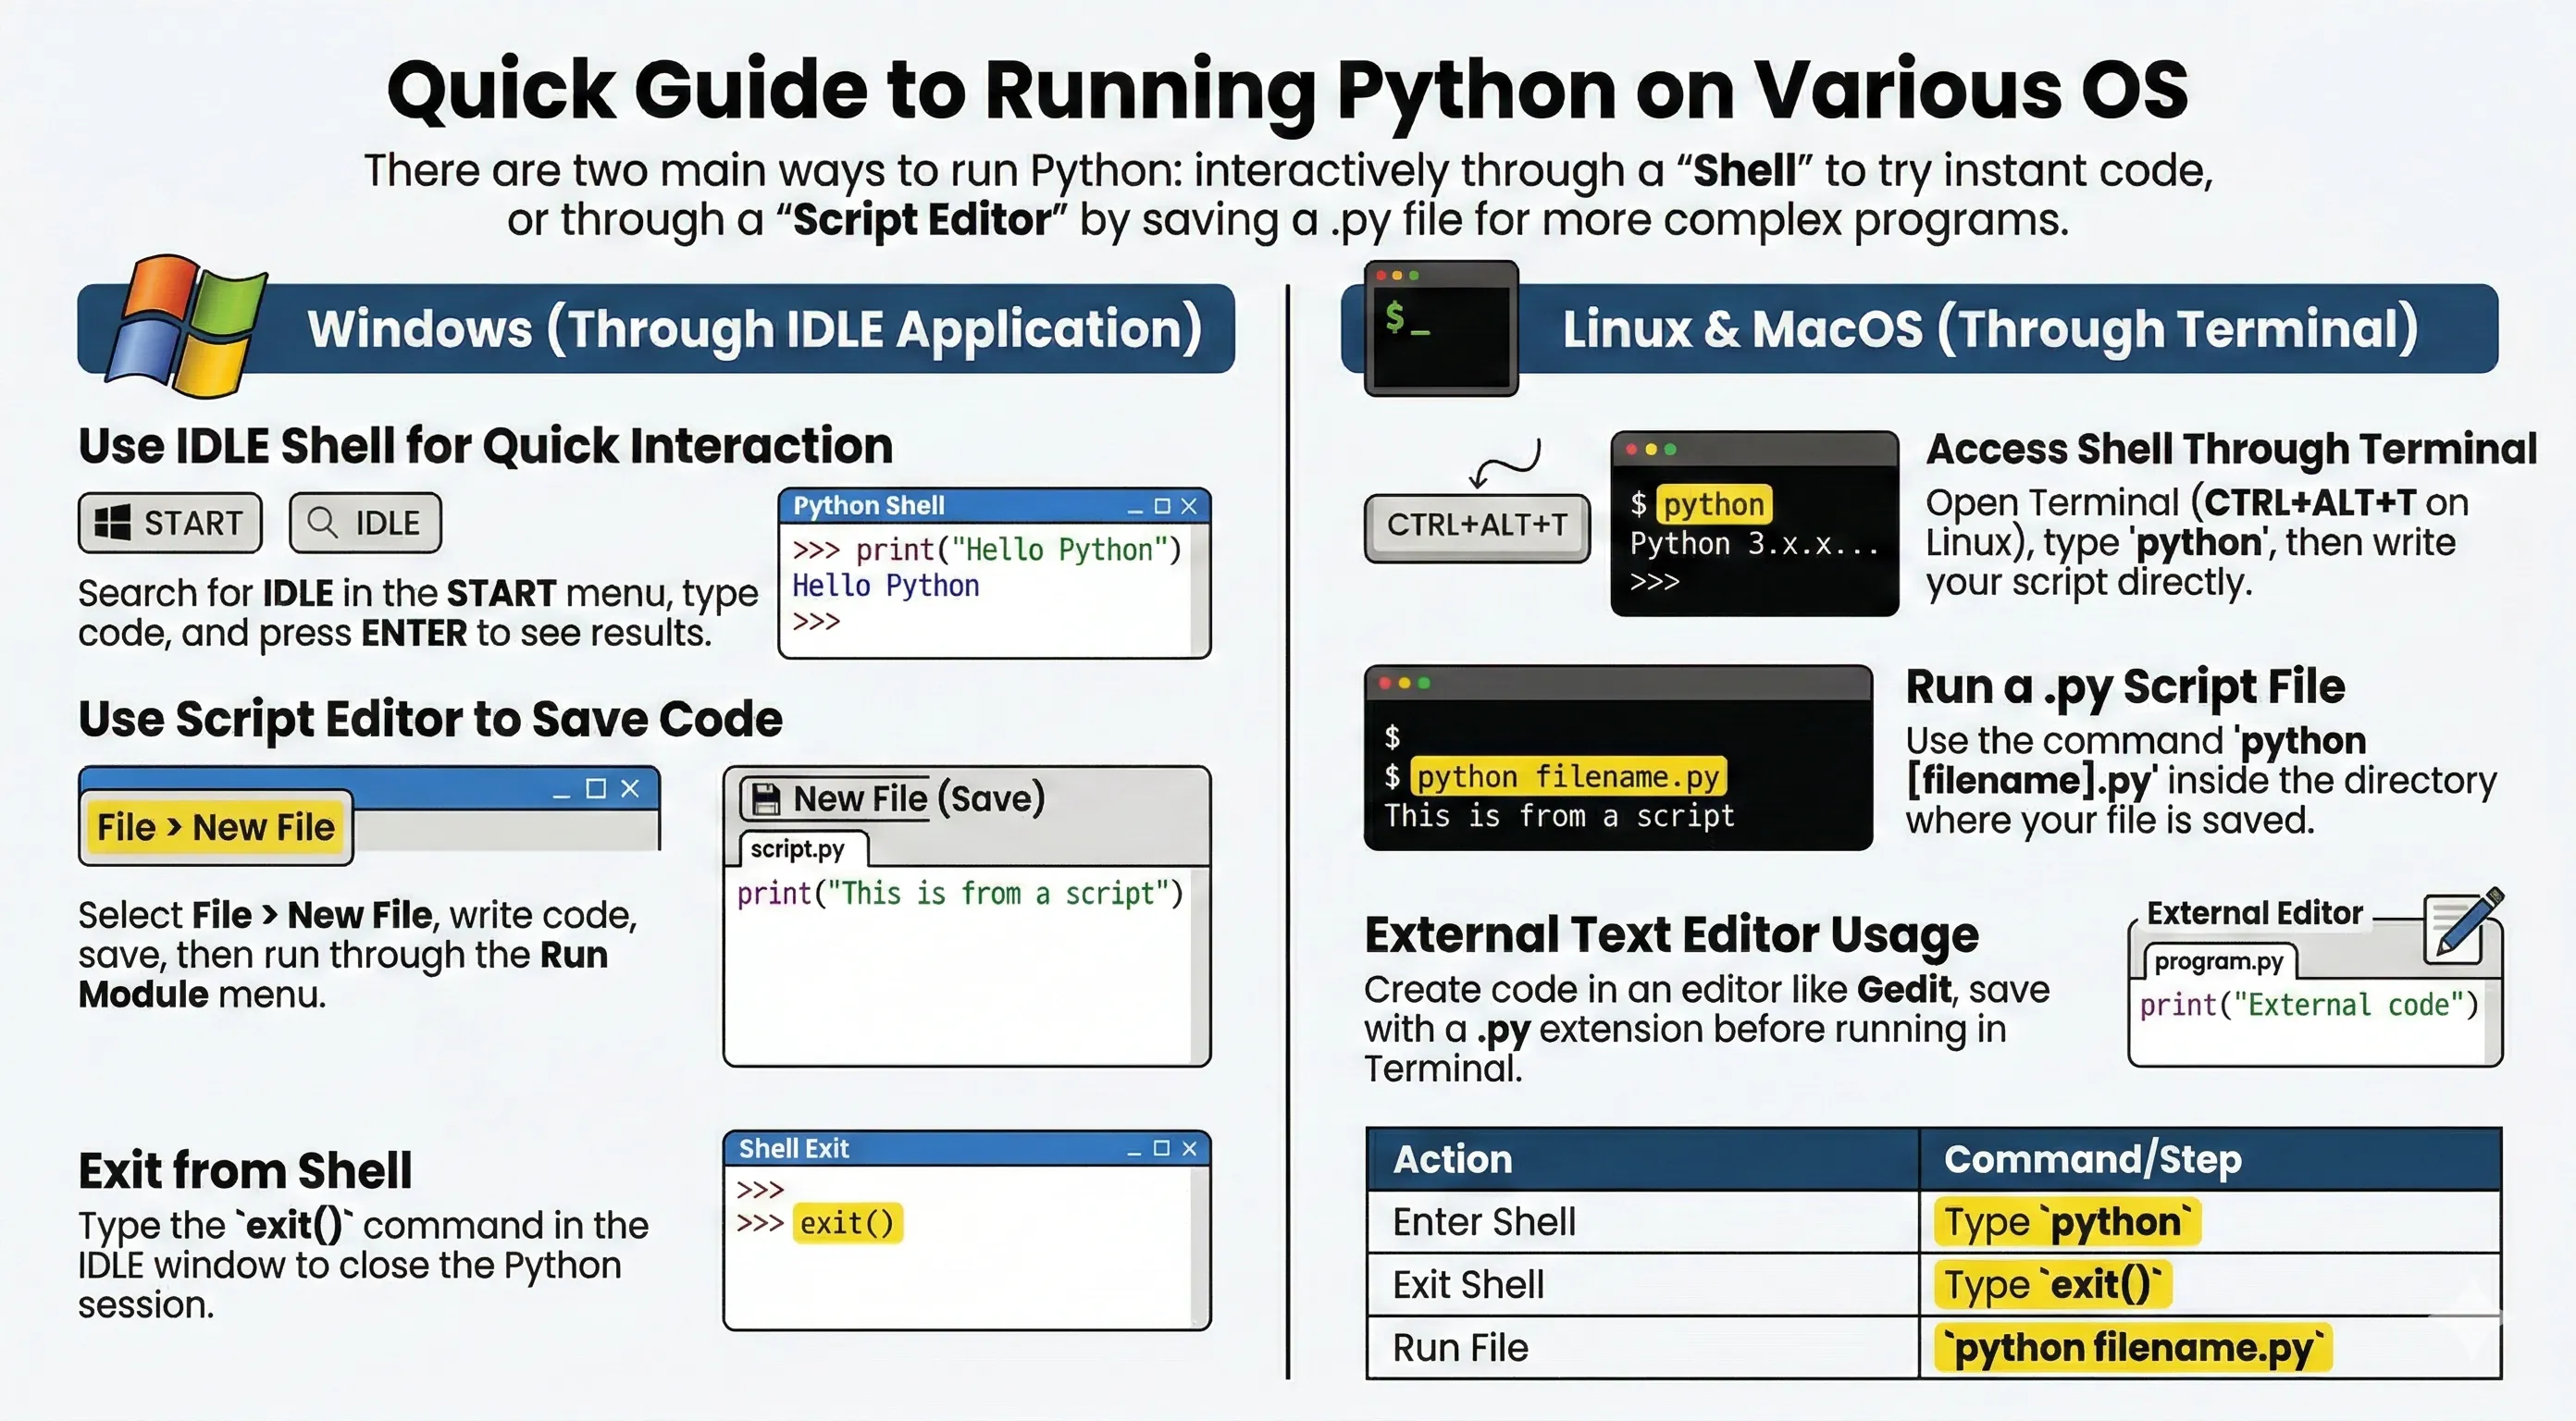The width and height of the screenshot is (2576, 1421).
Task: Click the External Editor pencil icon
Action: pos(2463,925)
